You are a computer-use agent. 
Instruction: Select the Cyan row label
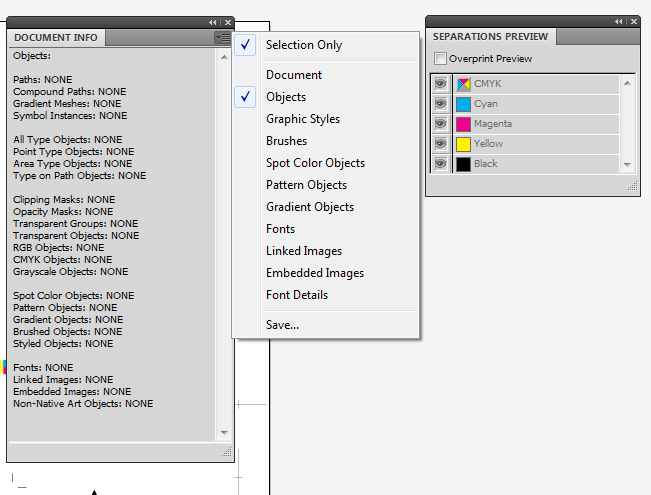[x=486, y=104]
